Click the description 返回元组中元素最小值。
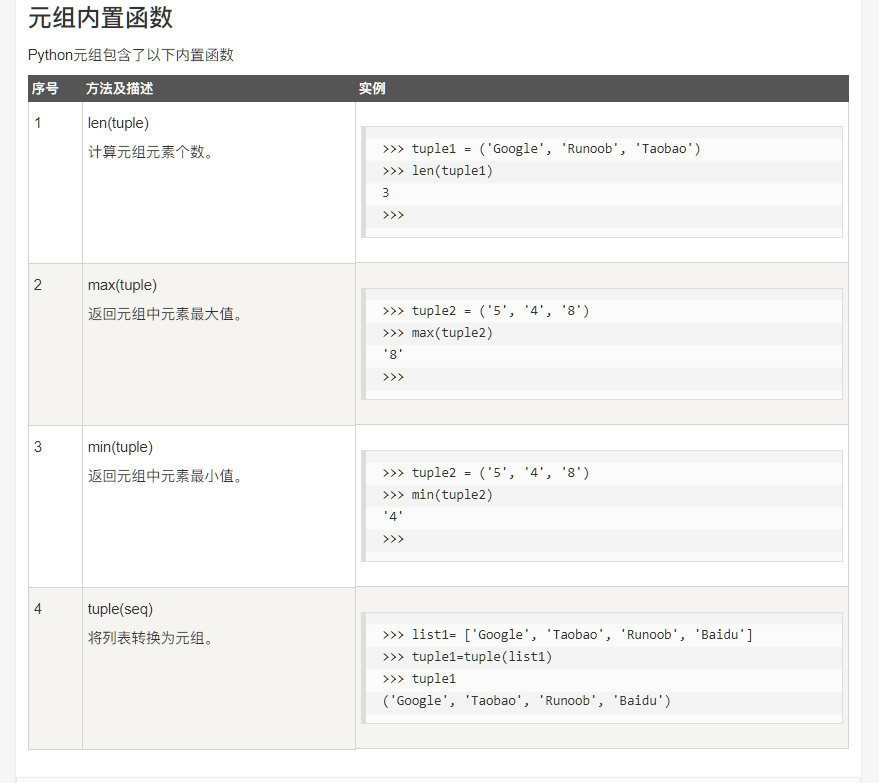This screenshot has width=879, height=783. pos(165,476)
